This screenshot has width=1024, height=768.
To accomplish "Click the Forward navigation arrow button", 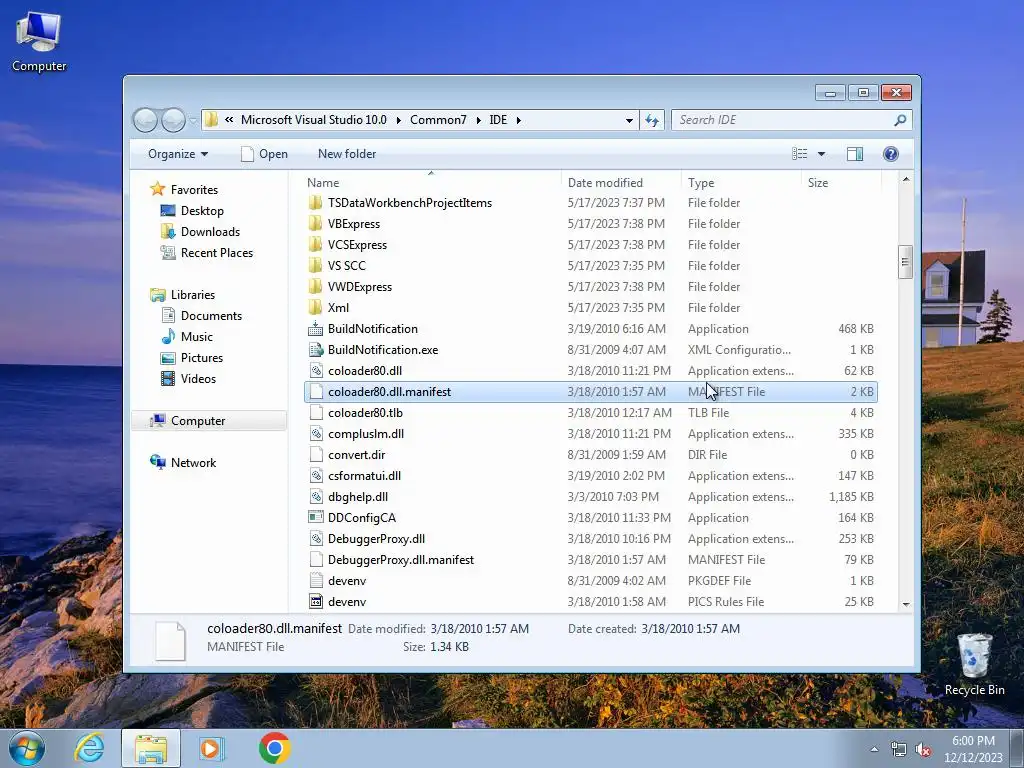I will click(173, 120).
